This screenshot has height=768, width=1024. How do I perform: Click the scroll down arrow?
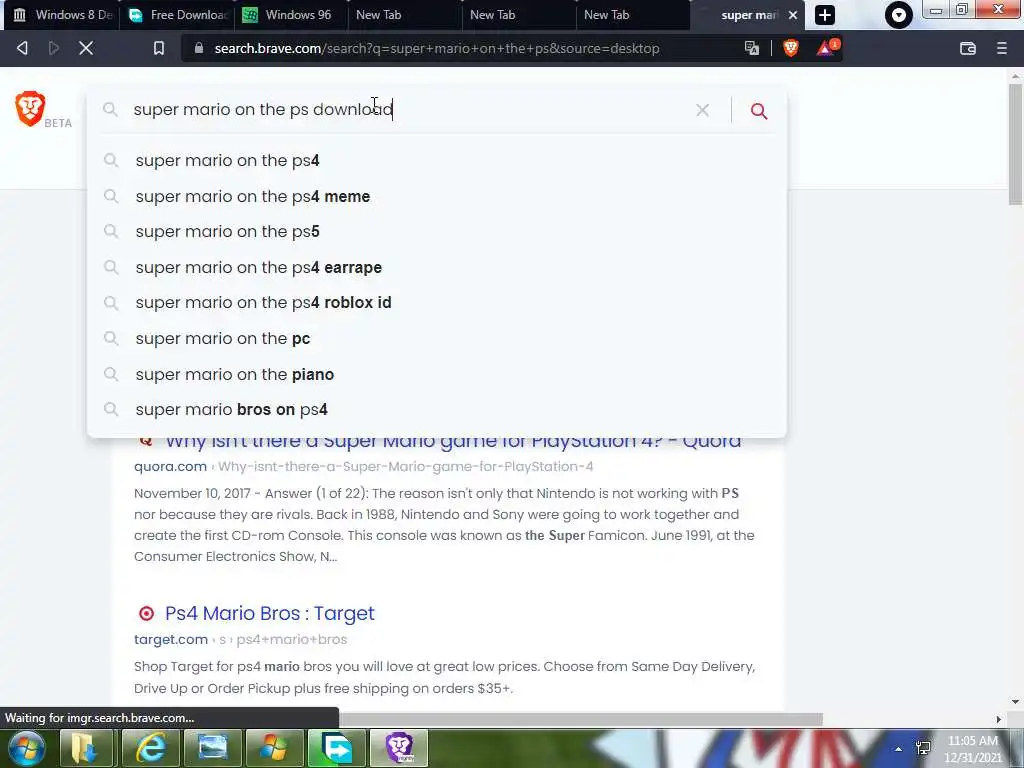[x=1016, y=702]
